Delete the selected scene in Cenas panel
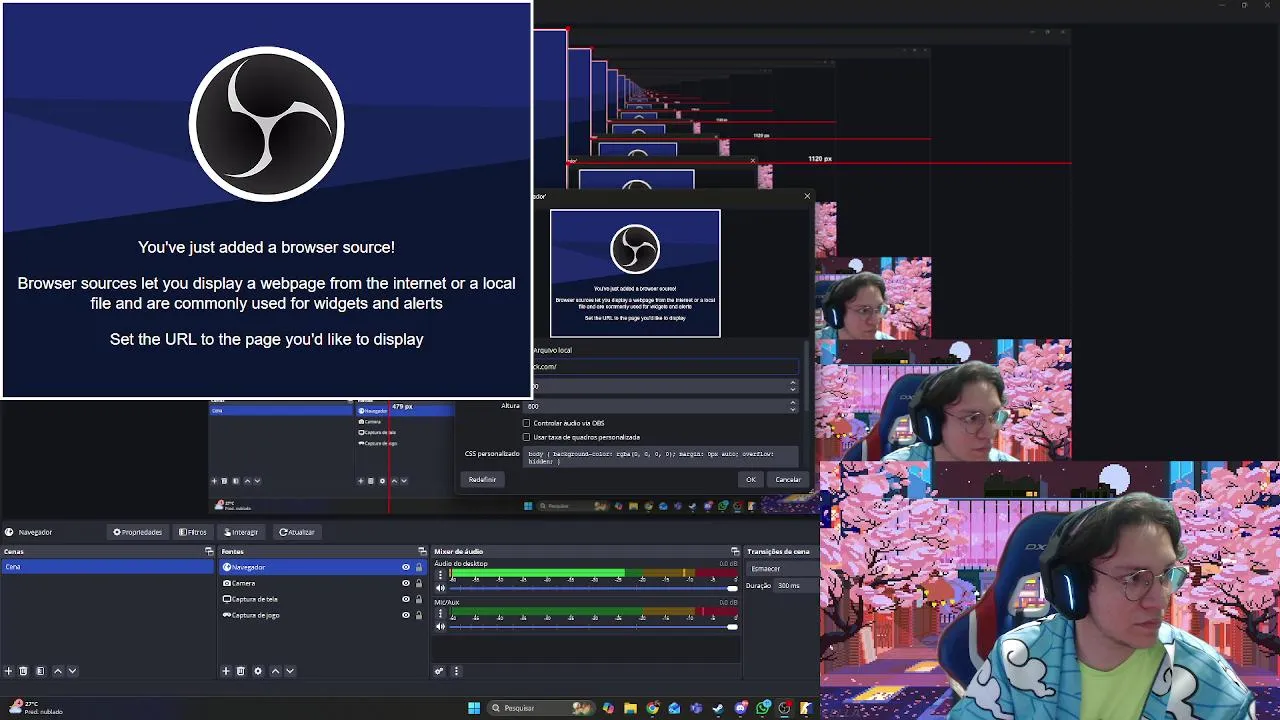This screenshot has height=720, width=1280. coord(23,671)
